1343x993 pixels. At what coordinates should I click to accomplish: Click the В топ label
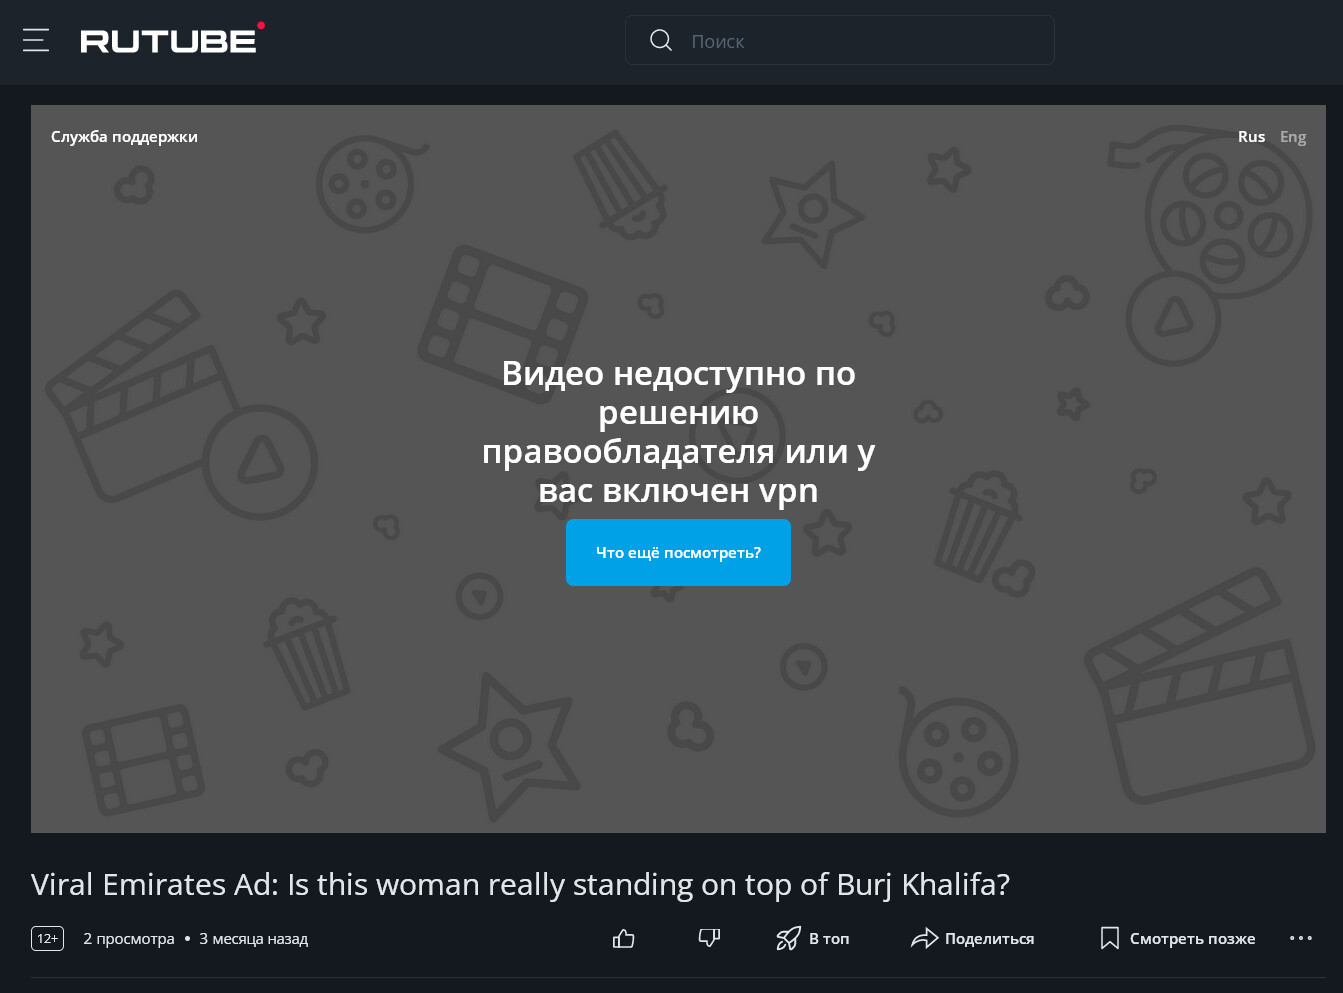point(829,938)
